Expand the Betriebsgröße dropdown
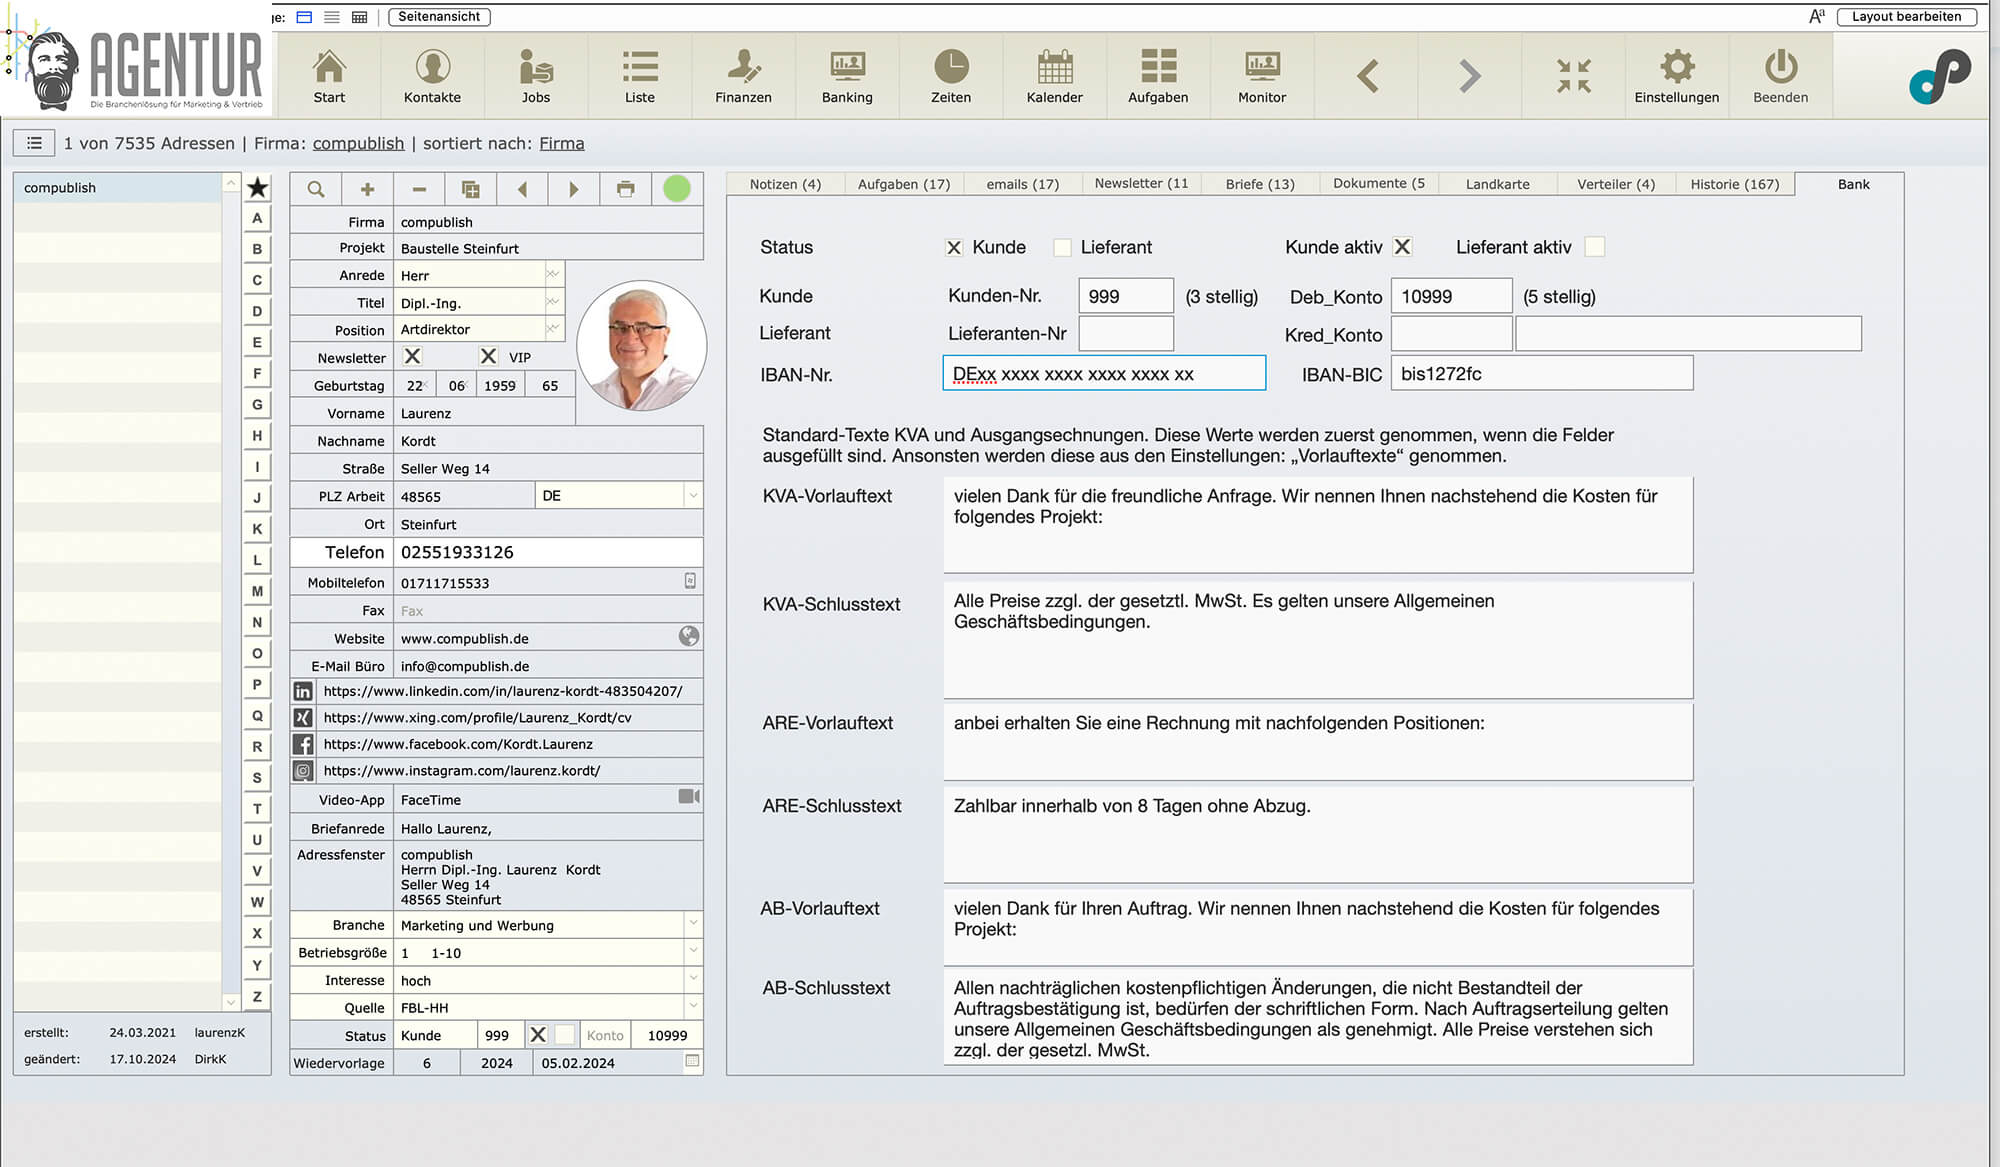The image size is (2000, 1167). 693,951
